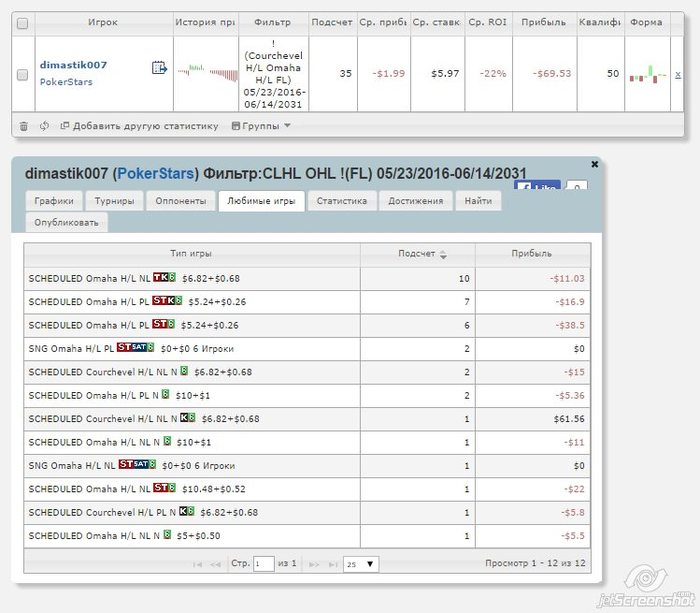This screenshot has width=700, height=613.
Task: Tick the header select-all checkbox
Action: tap(22, 23)
